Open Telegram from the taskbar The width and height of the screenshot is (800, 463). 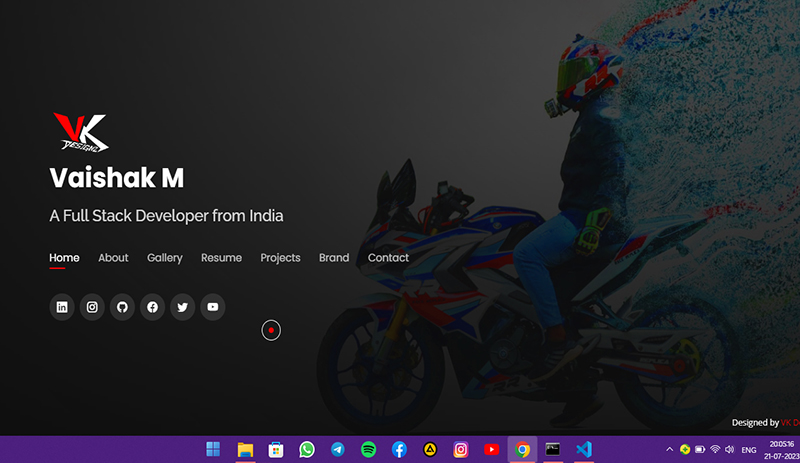point(338,449)
